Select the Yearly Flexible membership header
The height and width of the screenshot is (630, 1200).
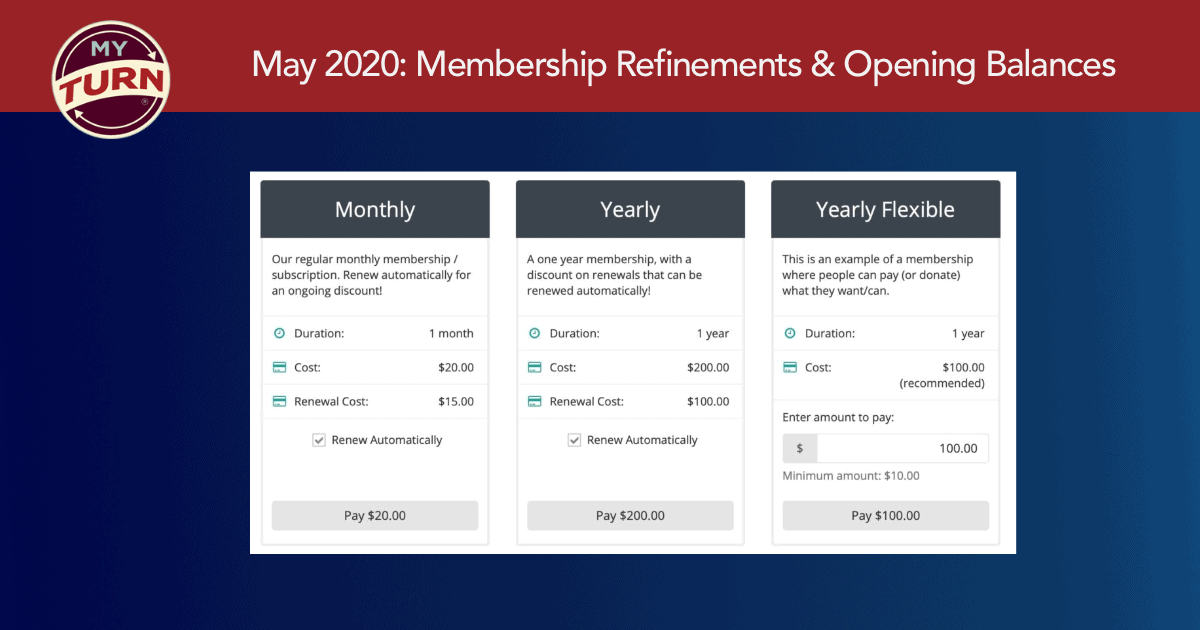pos(885,209)
